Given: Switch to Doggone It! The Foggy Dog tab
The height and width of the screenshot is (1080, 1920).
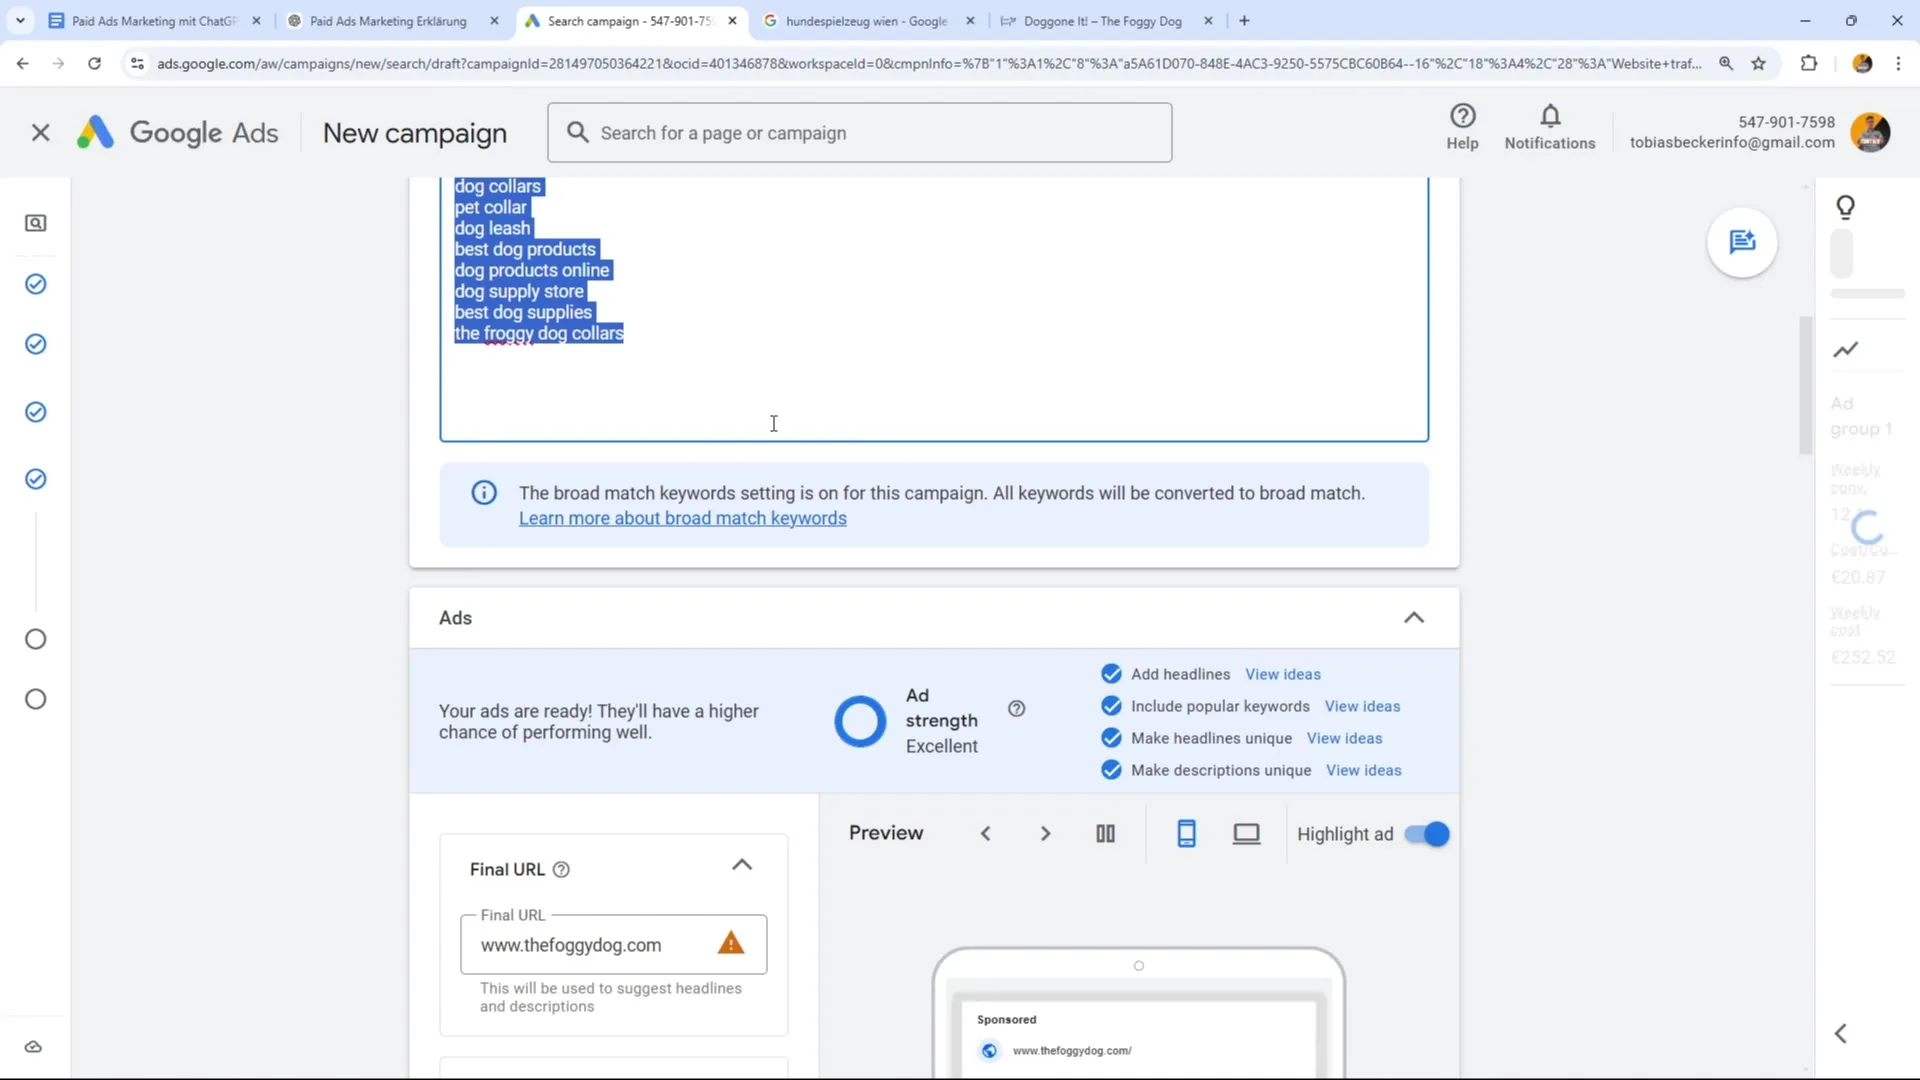Looking at the screenshot, I should 1102,20.
